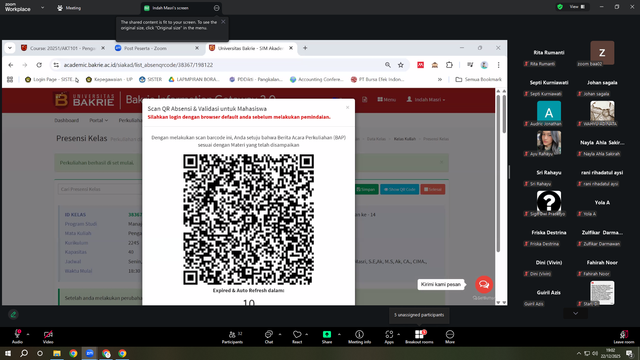Open the View layout menu
This screenshot has height=360, width=640.
point(577,7)
